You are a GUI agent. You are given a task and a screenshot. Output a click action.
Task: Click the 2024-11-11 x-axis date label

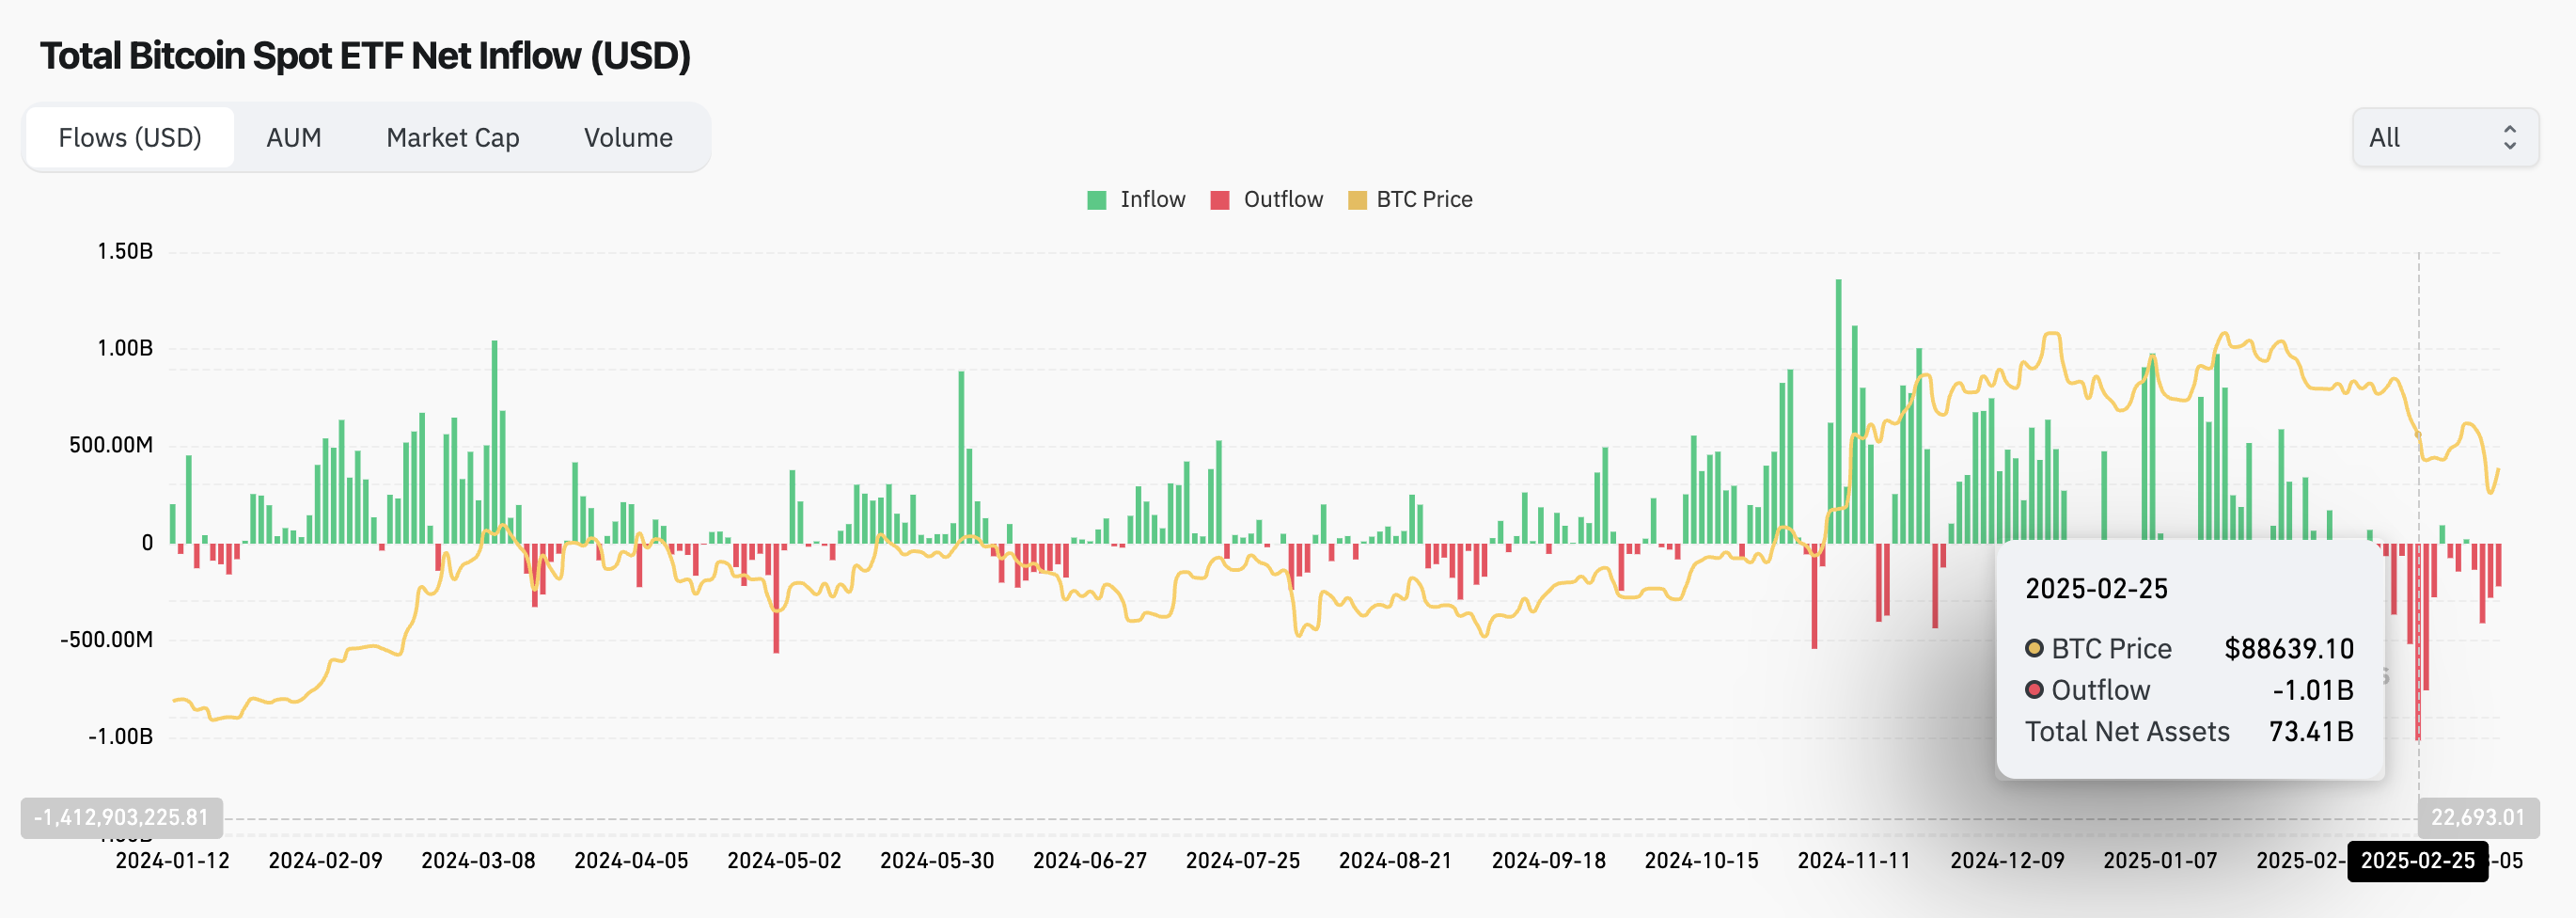1853,861
